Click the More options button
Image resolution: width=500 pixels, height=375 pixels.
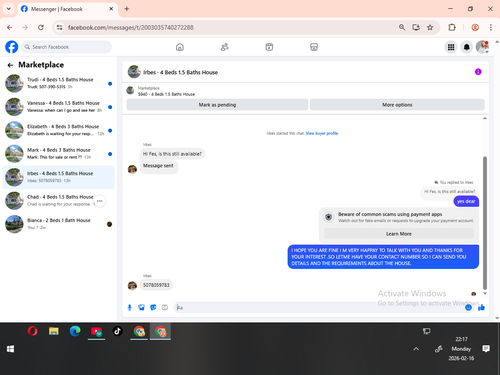point(397,105)
